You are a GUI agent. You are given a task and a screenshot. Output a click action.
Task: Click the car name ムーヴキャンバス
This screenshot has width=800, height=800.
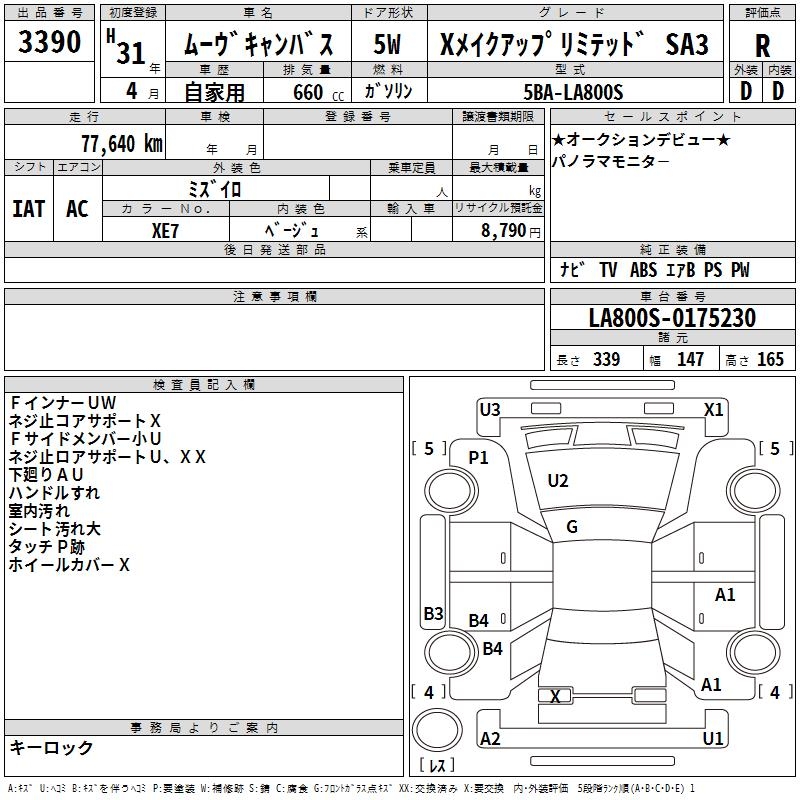coord(259,44)
